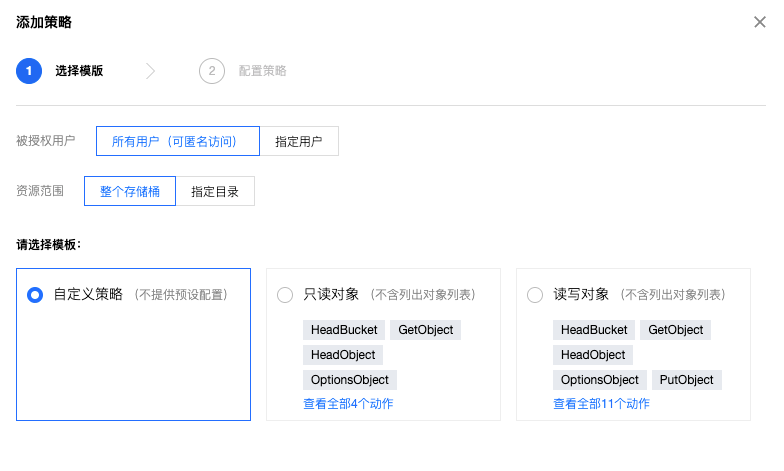Select the 读写对象 radio button
784x471 pixels.
tap(535, 295)
